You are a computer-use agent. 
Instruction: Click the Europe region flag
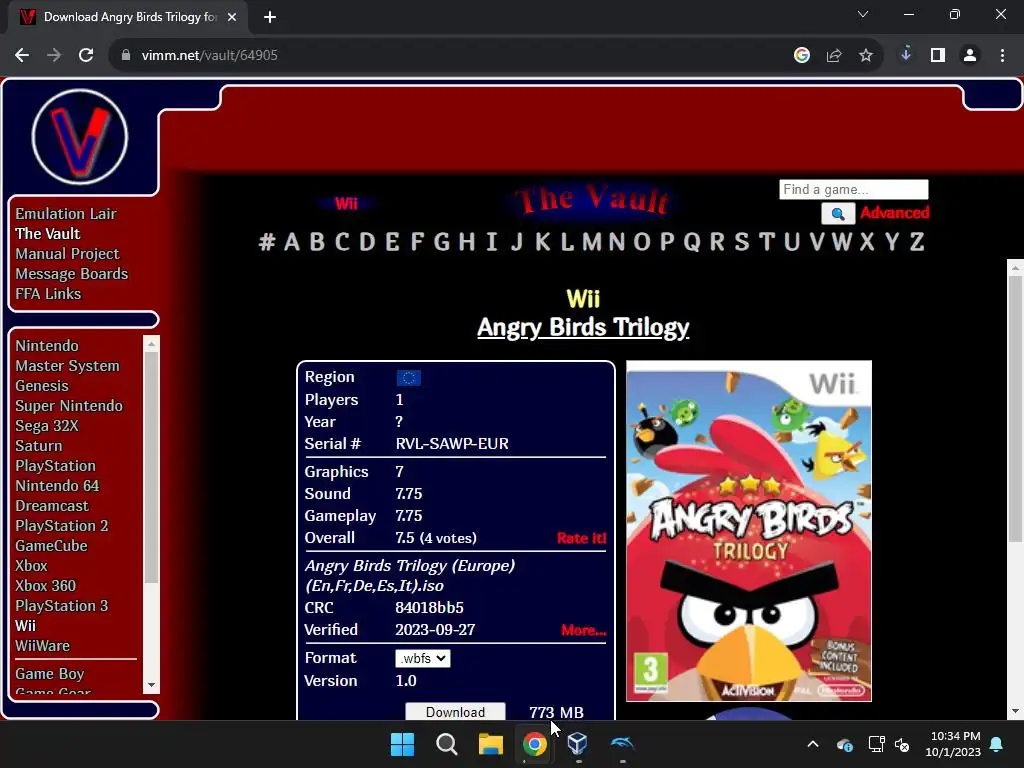(x=409, y=378)
